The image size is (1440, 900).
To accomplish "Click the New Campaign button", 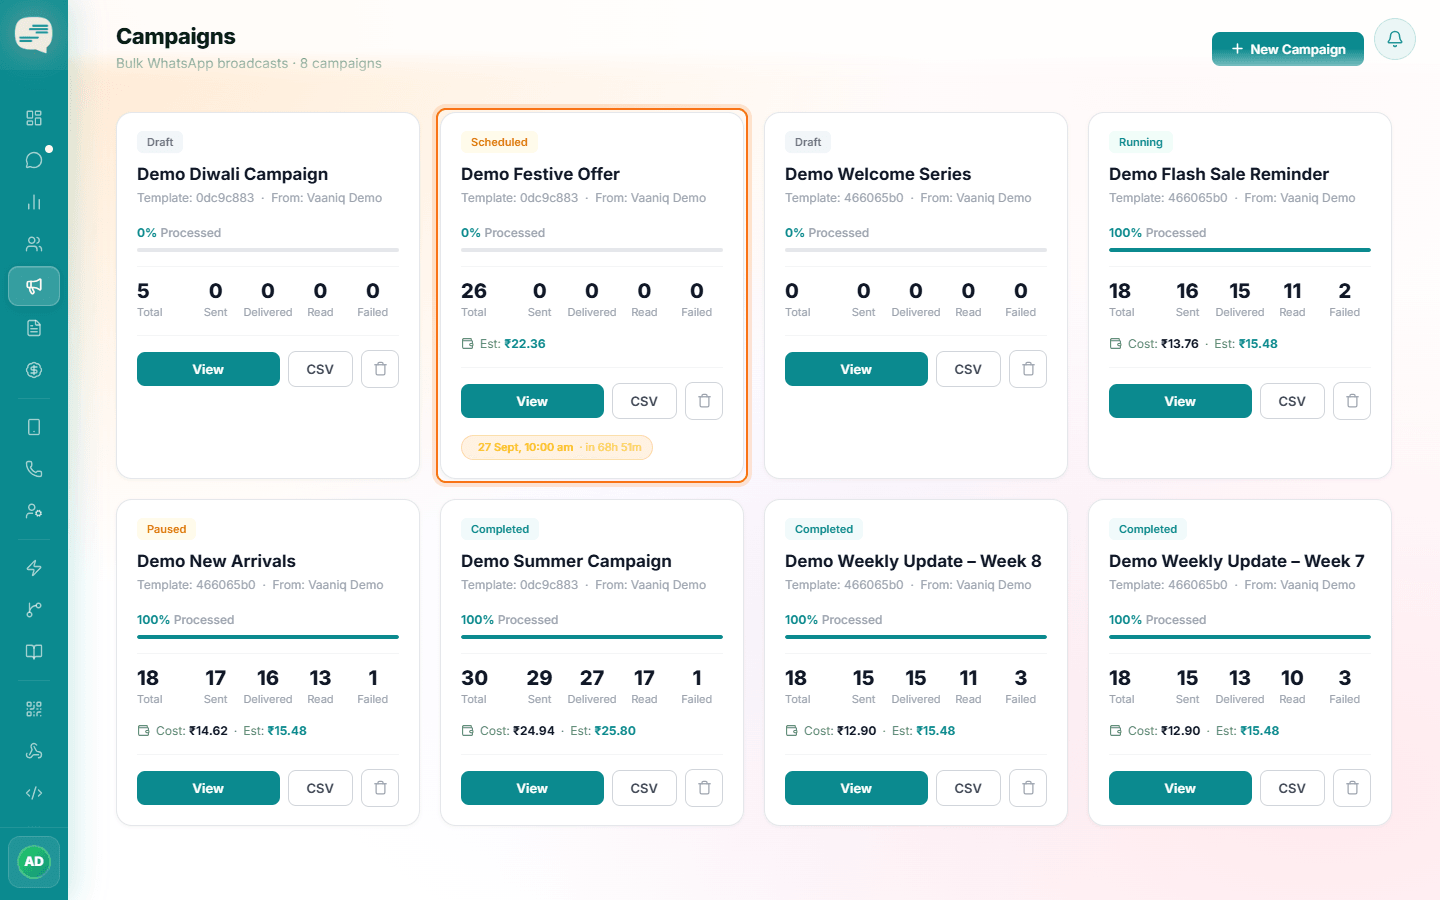I will (1288, 49).
